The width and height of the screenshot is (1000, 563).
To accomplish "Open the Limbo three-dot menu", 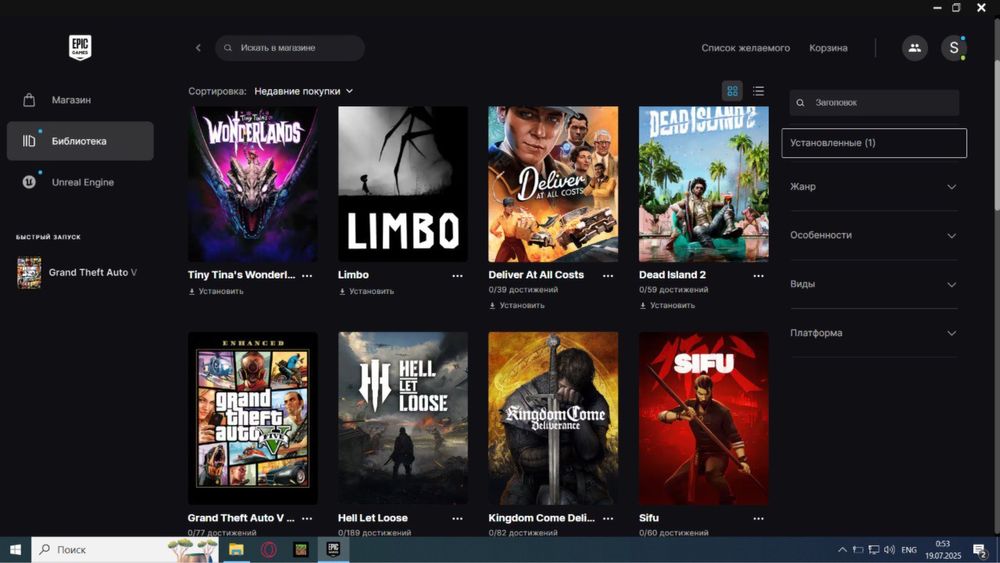I will tap(457, 275).
